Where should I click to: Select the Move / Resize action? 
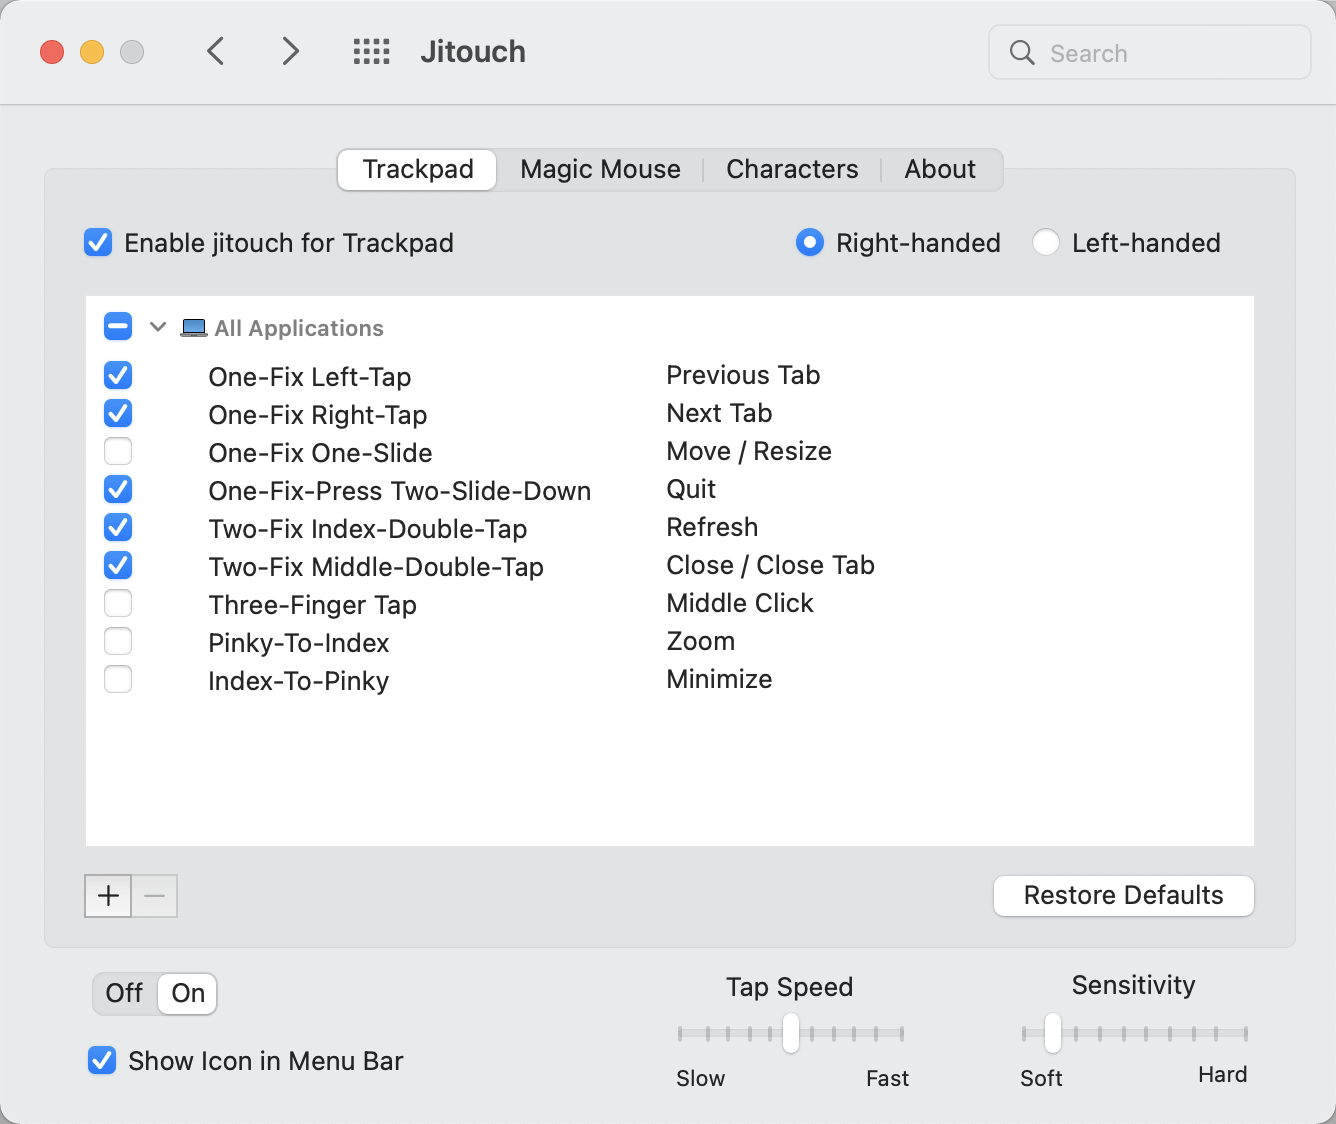click(x=749, y=451)
